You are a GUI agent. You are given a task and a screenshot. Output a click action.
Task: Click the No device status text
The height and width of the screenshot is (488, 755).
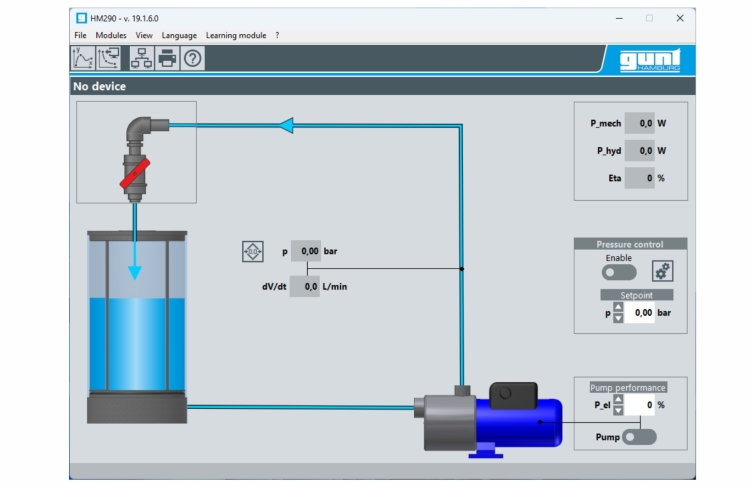pyautogui.click(x=99, y=87)
